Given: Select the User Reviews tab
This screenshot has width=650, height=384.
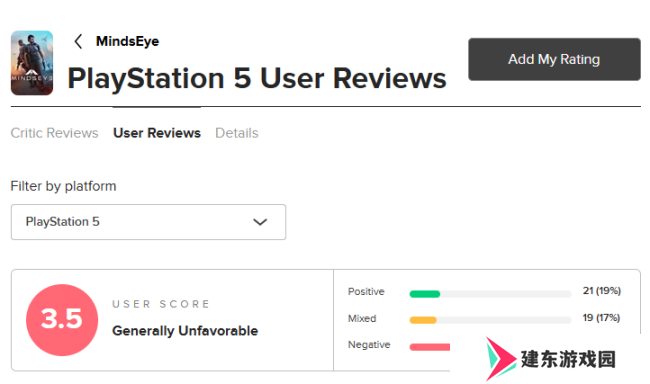Looking at the screenshot, I should tap(157, 133).
